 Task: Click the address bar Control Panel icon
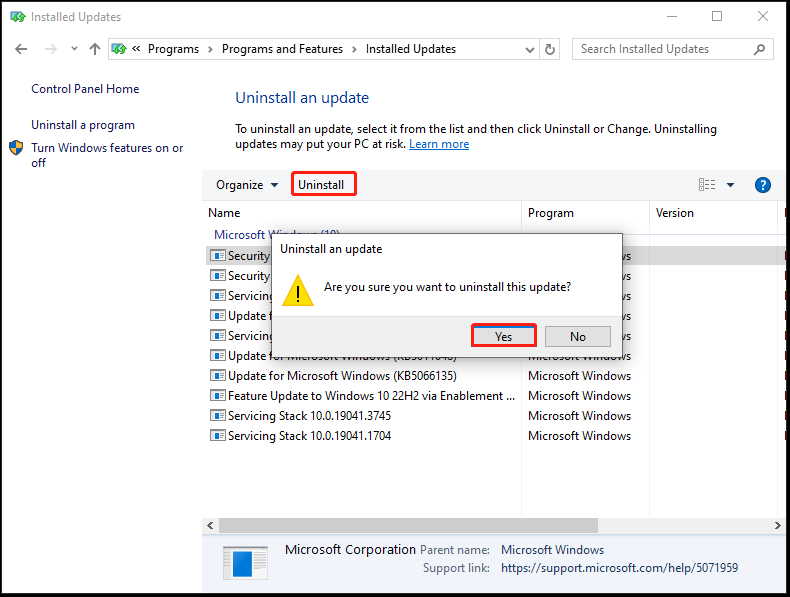[119, 49]
